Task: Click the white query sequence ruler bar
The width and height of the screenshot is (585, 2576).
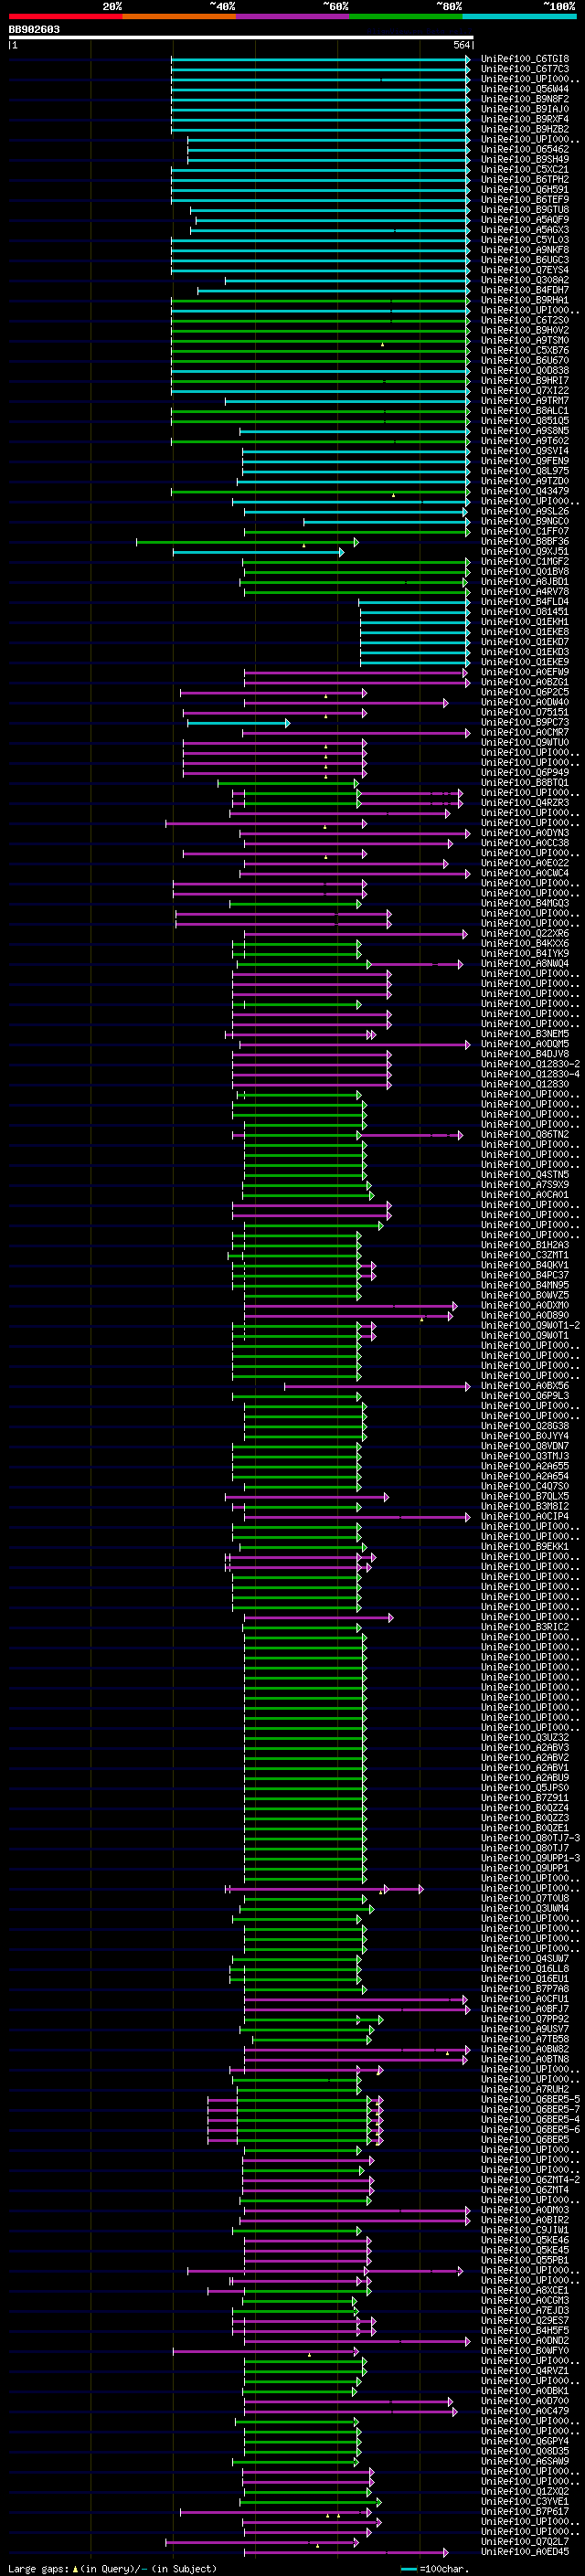Action: [x=241, y=37]
